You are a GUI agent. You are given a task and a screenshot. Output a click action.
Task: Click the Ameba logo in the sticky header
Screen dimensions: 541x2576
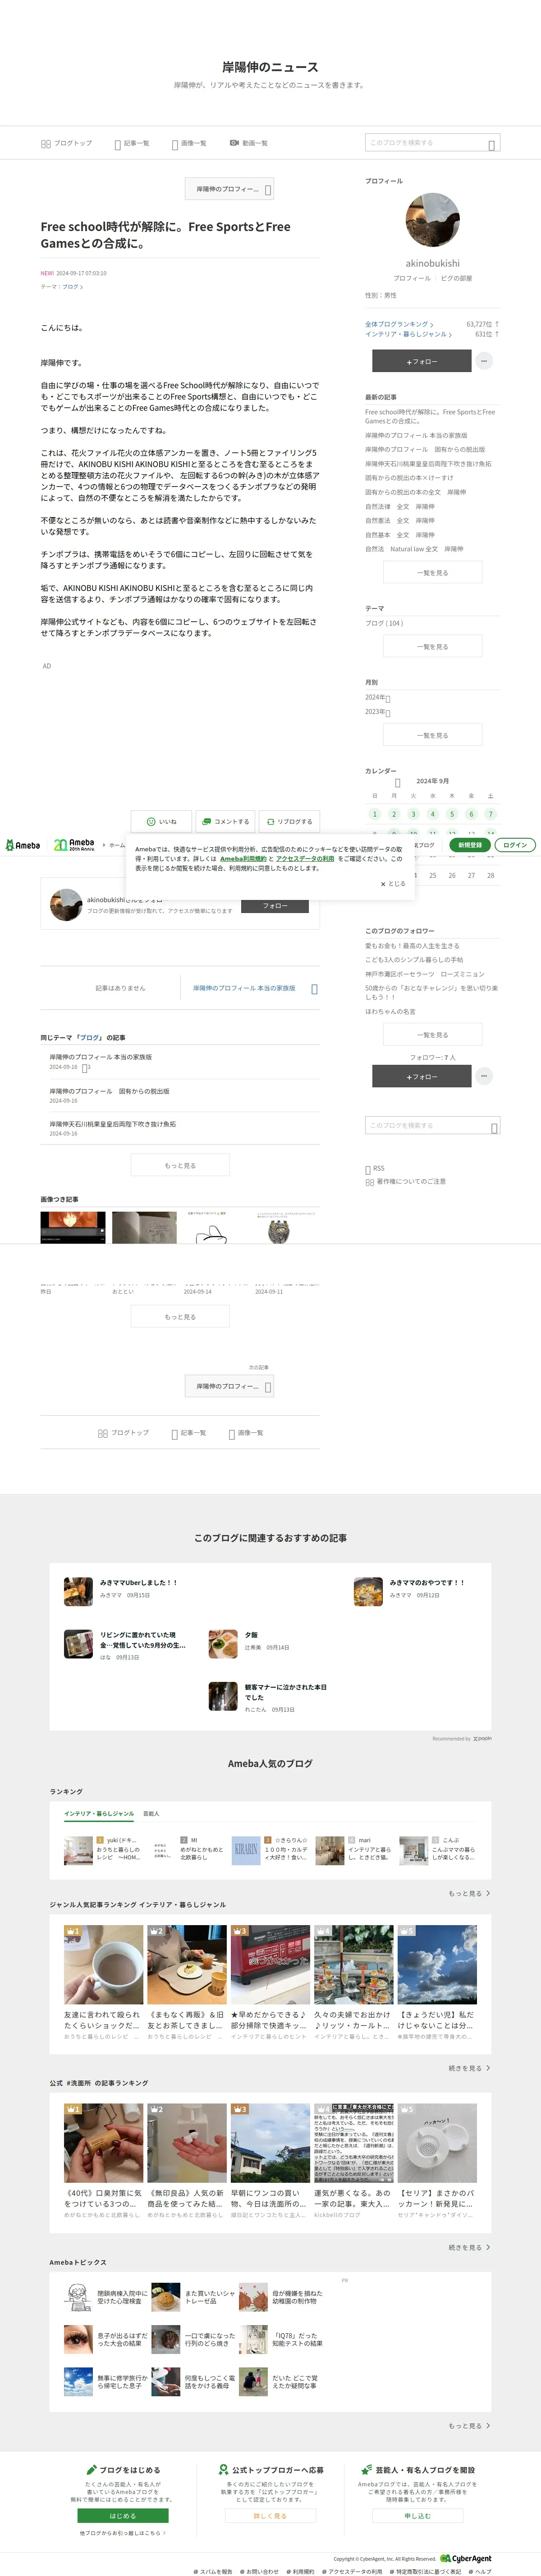[23, 845]
